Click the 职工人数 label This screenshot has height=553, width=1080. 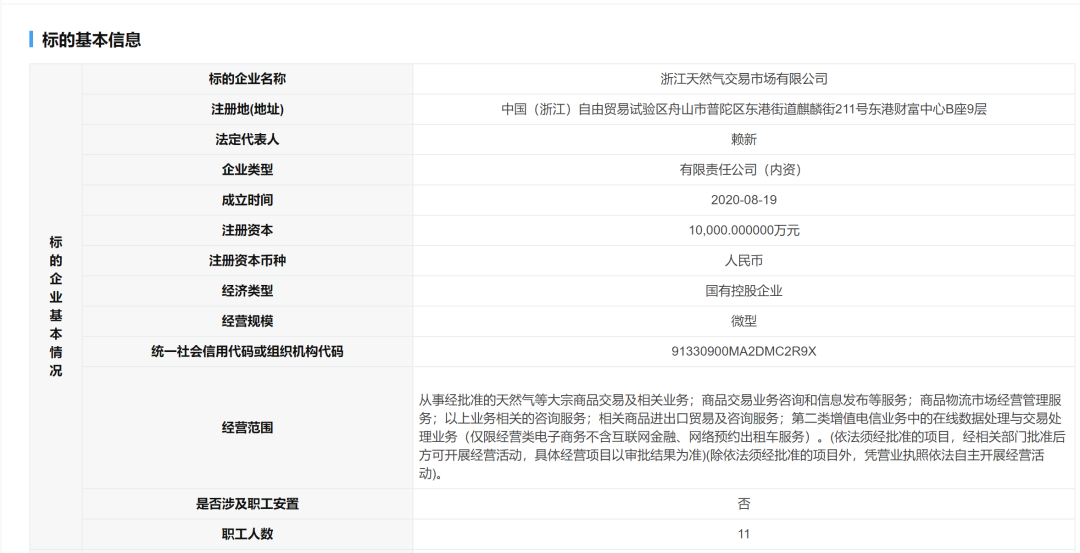click(247, 534)
